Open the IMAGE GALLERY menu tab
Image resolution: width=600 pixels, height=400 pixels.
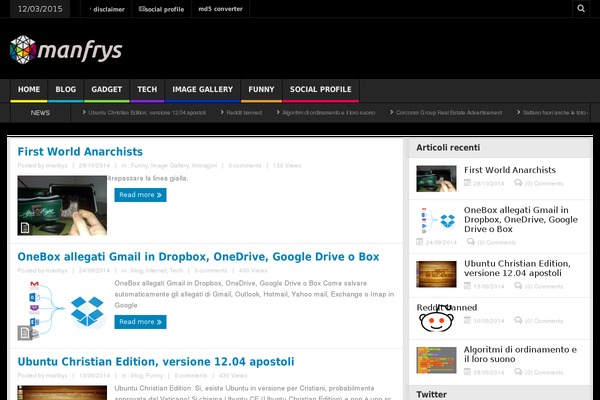(202, 90)
